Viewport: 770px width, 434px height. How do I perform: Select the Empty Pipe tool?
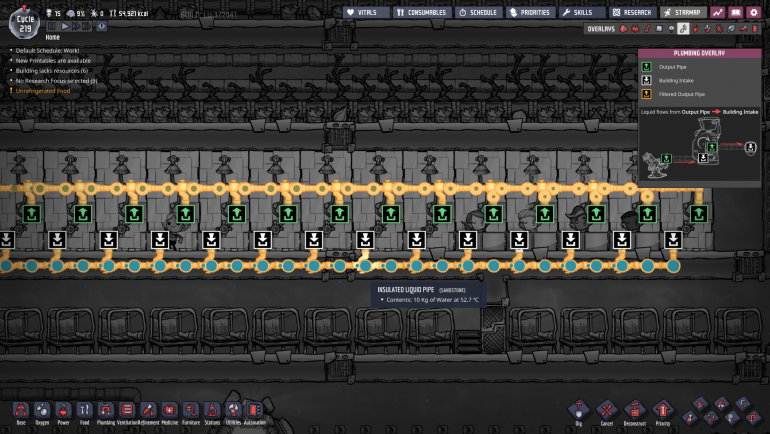753,418
